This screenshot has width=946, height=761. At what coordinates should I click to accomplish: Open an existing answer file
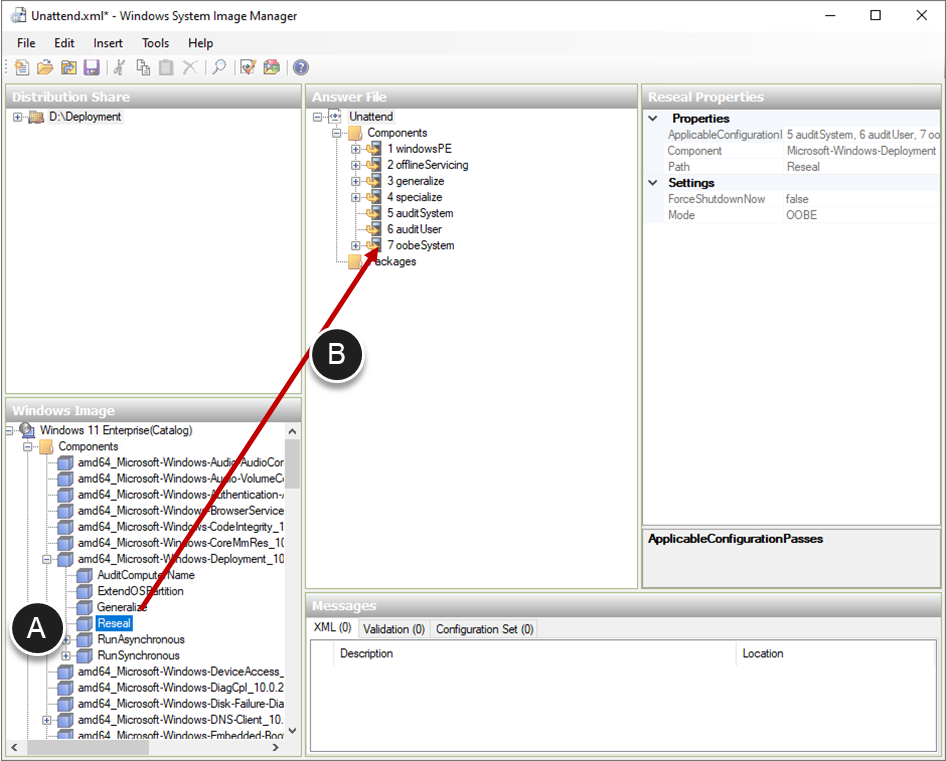coord(45,67)
